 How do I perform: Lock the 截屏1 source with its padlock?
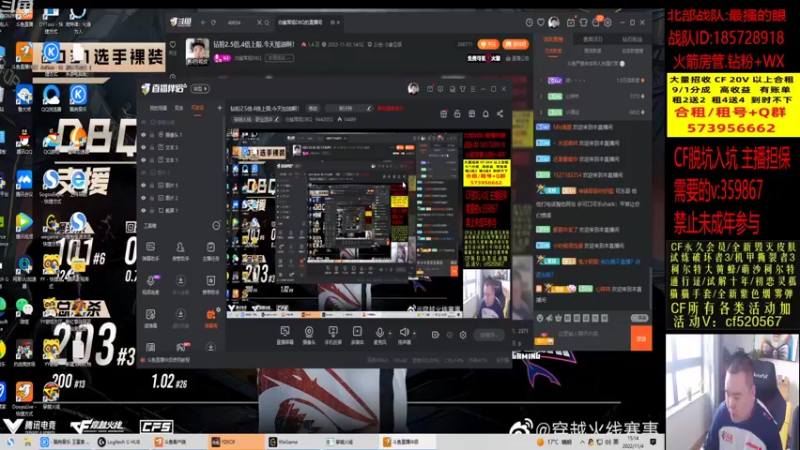pyautogui.click(x=152, y=210)
